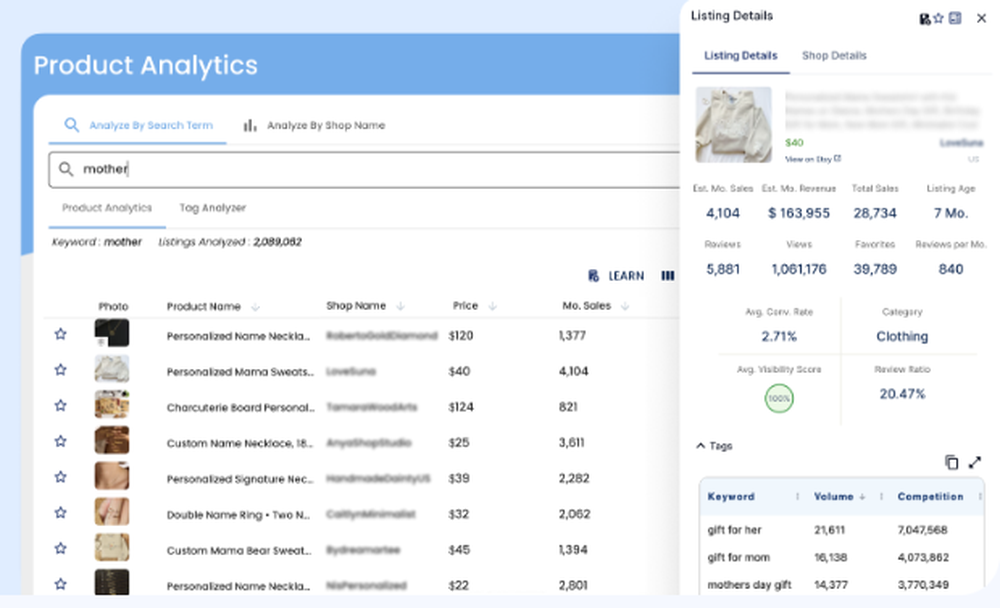
Task: Click the Product Name column header
Action: point(204,307)
